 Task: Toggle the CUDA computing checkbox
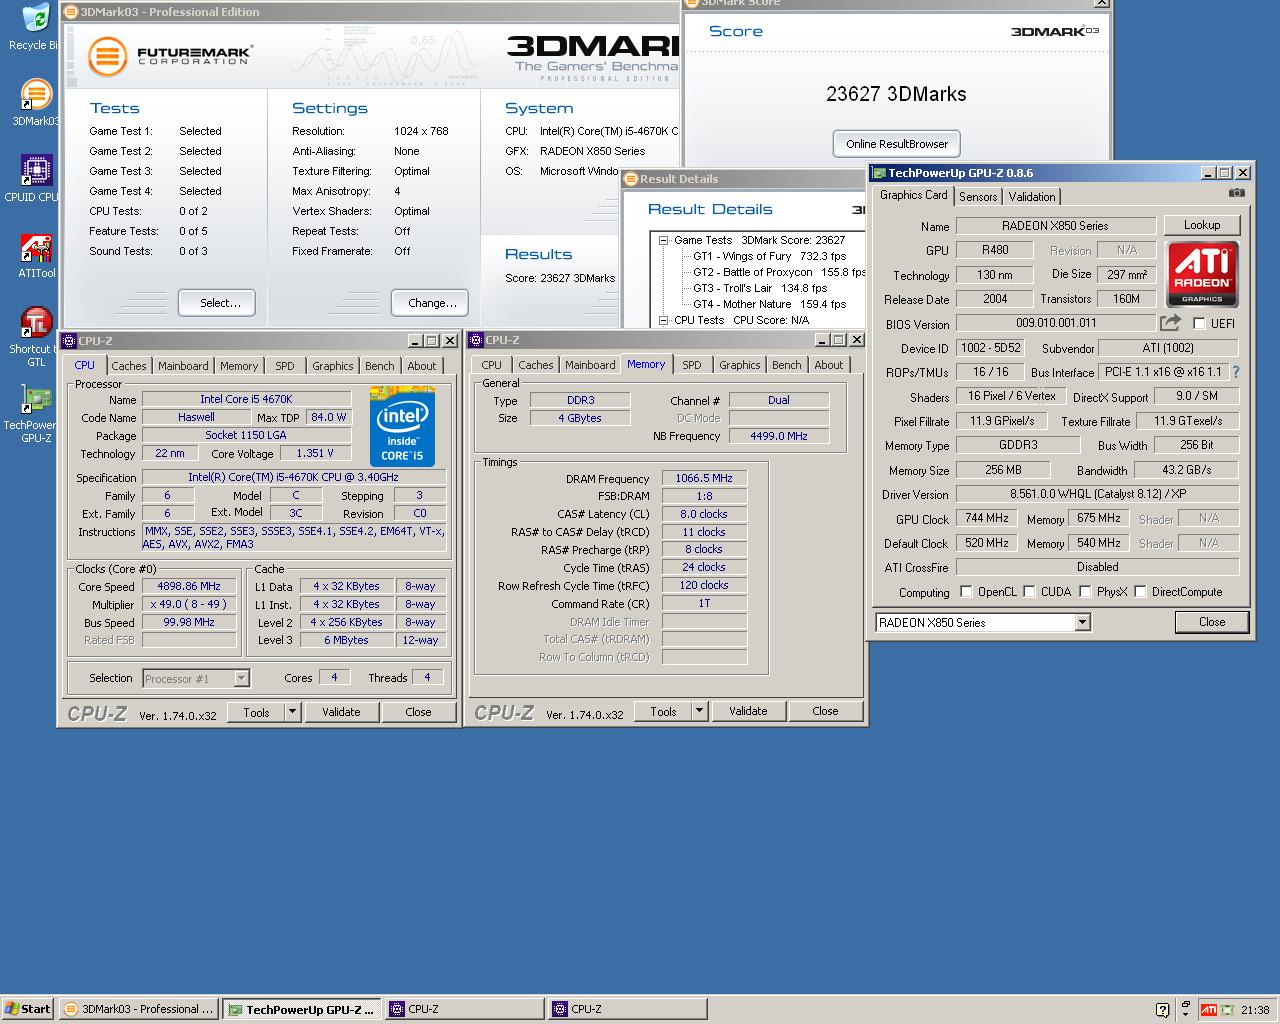click(x=1029, y=592)
